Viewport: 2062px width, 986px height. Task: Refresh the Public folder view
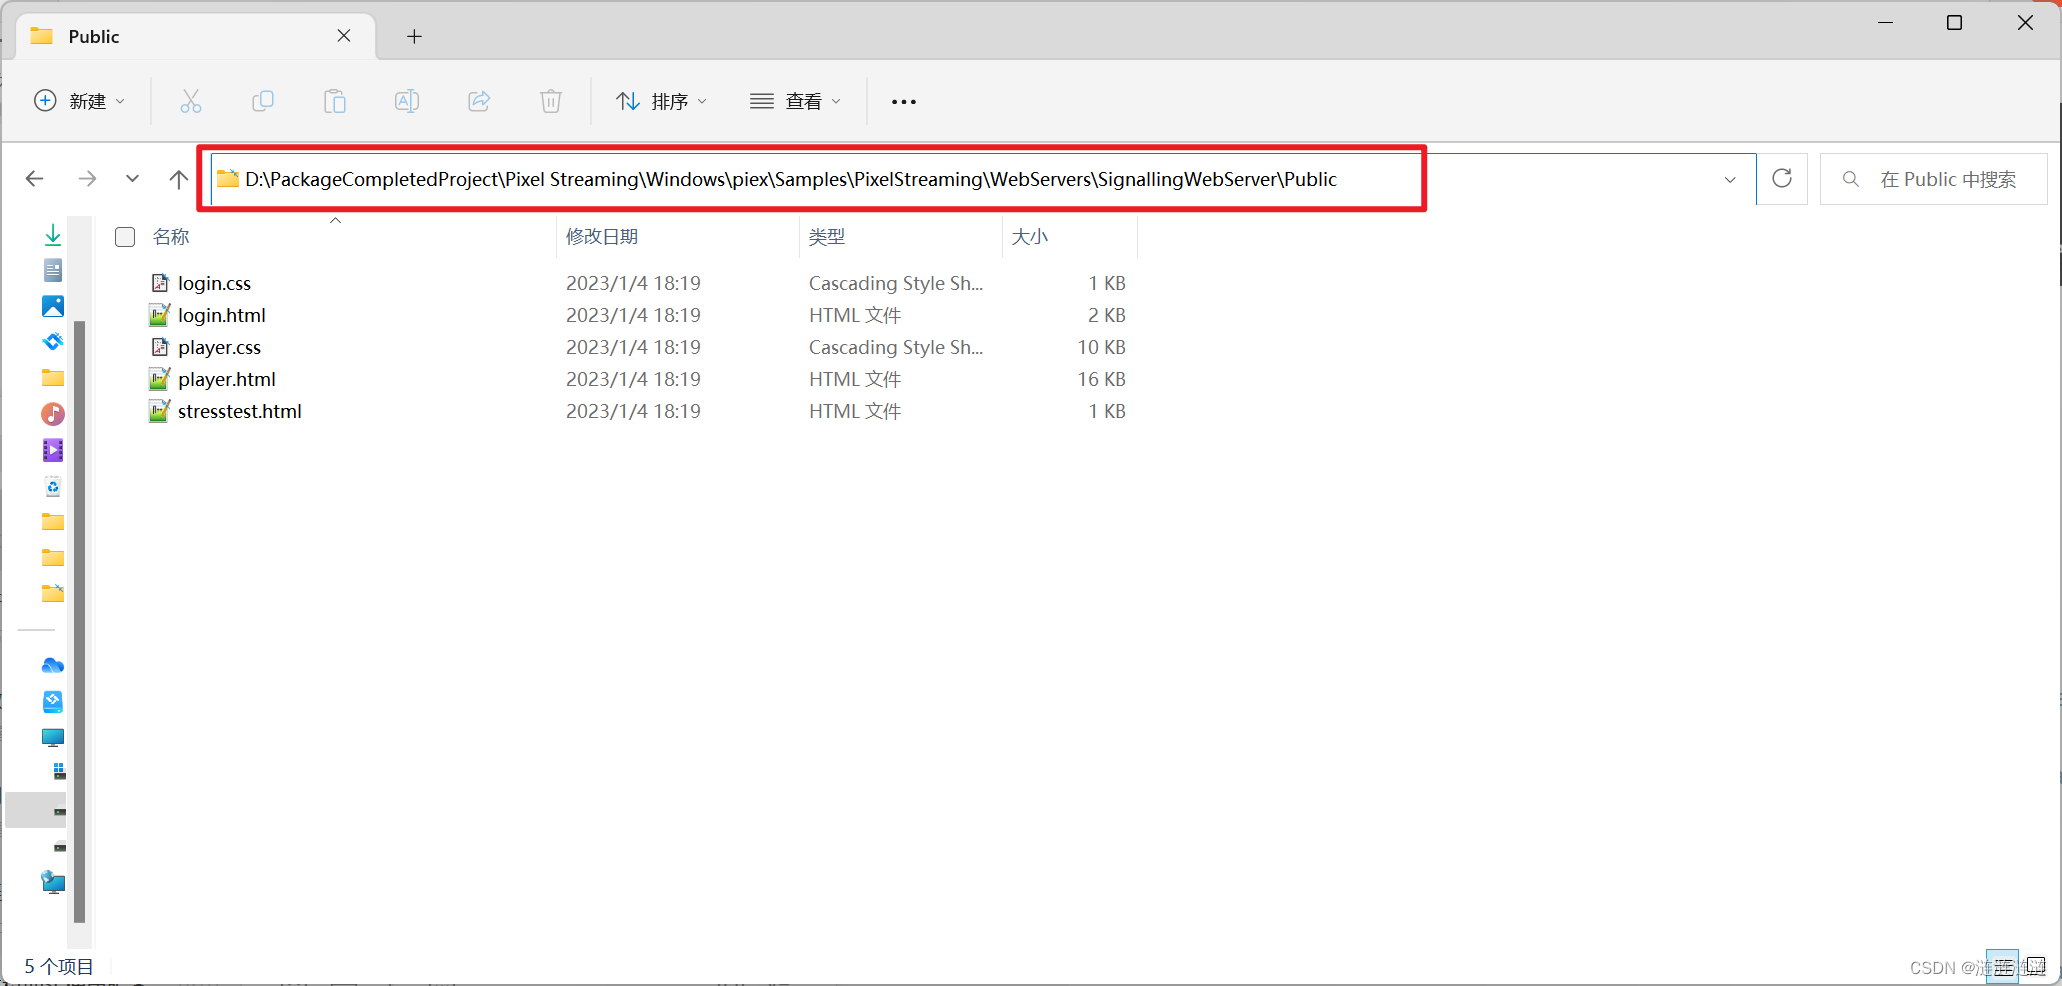[x=1782, y=179]
